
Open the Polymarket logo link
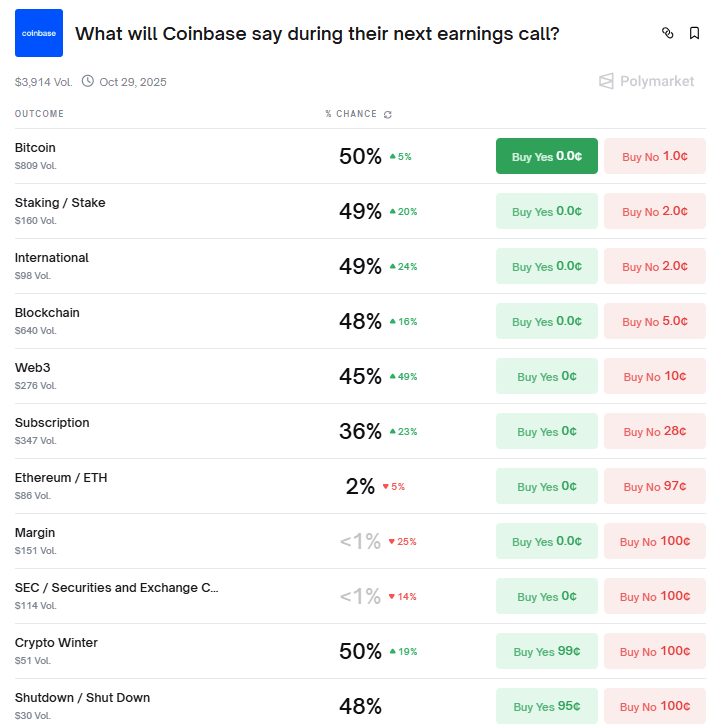[x=646, y=81]
